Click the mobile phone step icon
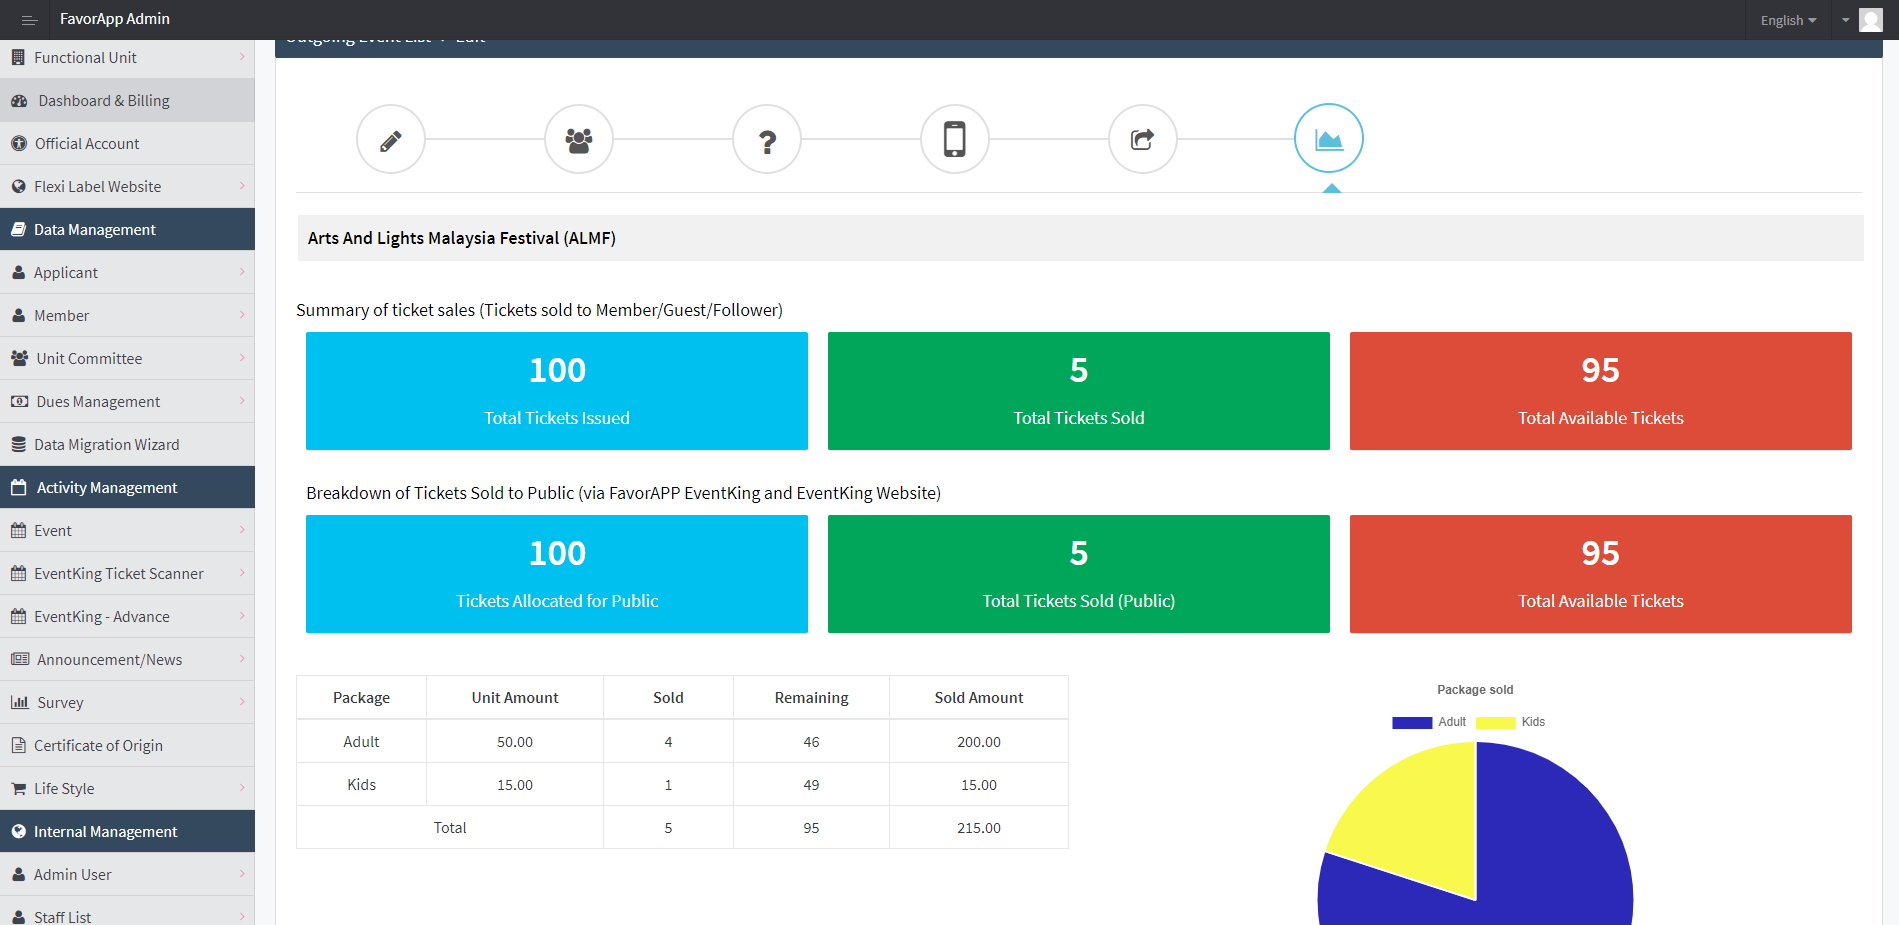1899x925 pixels. 955,140
